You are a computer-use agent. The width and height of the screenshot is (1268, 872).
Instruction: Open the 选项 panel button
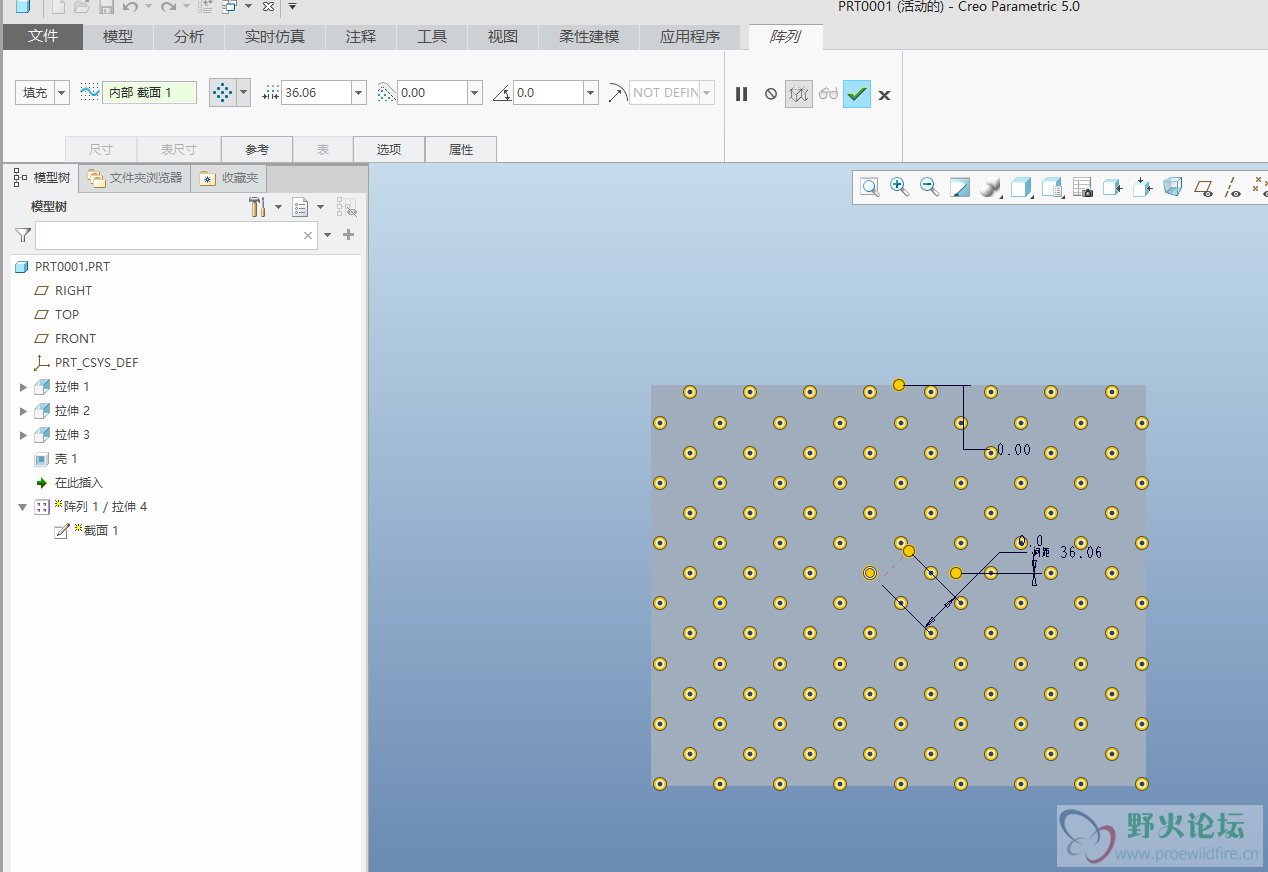(x=389, y=150)
